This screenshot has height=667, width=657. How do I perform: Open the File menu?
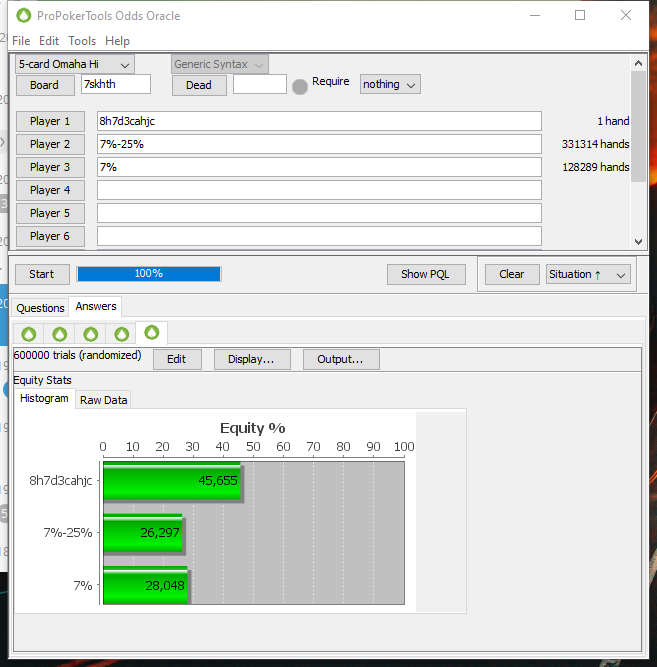click(21, 41)
